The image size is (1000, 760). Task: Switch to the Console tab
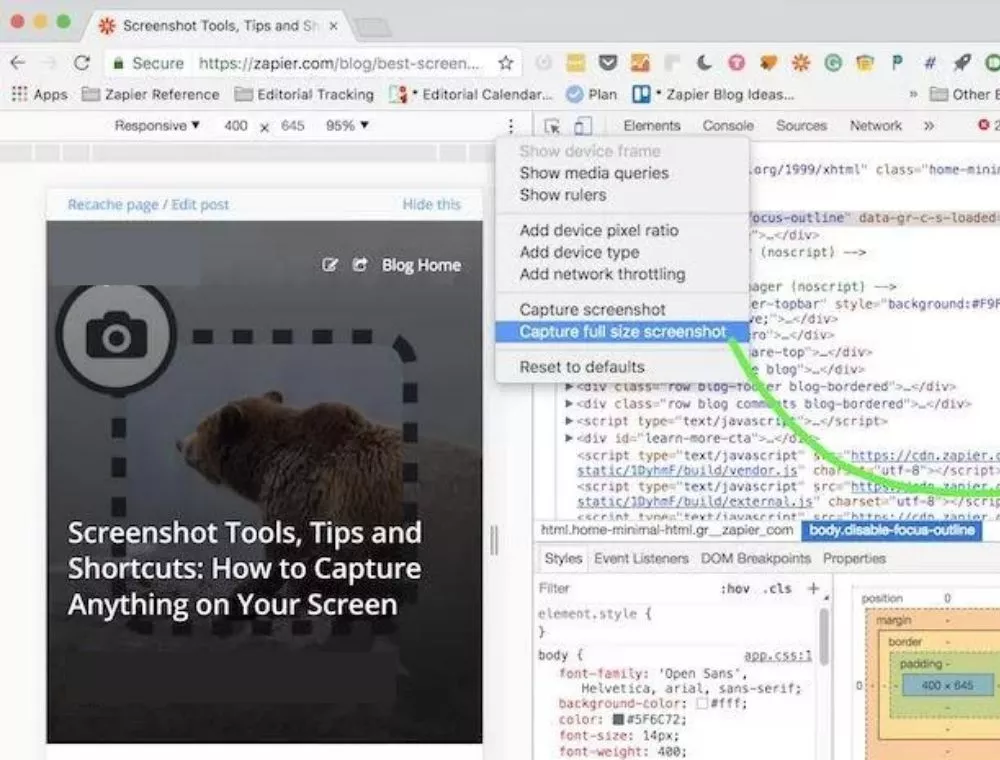point(728,126)
